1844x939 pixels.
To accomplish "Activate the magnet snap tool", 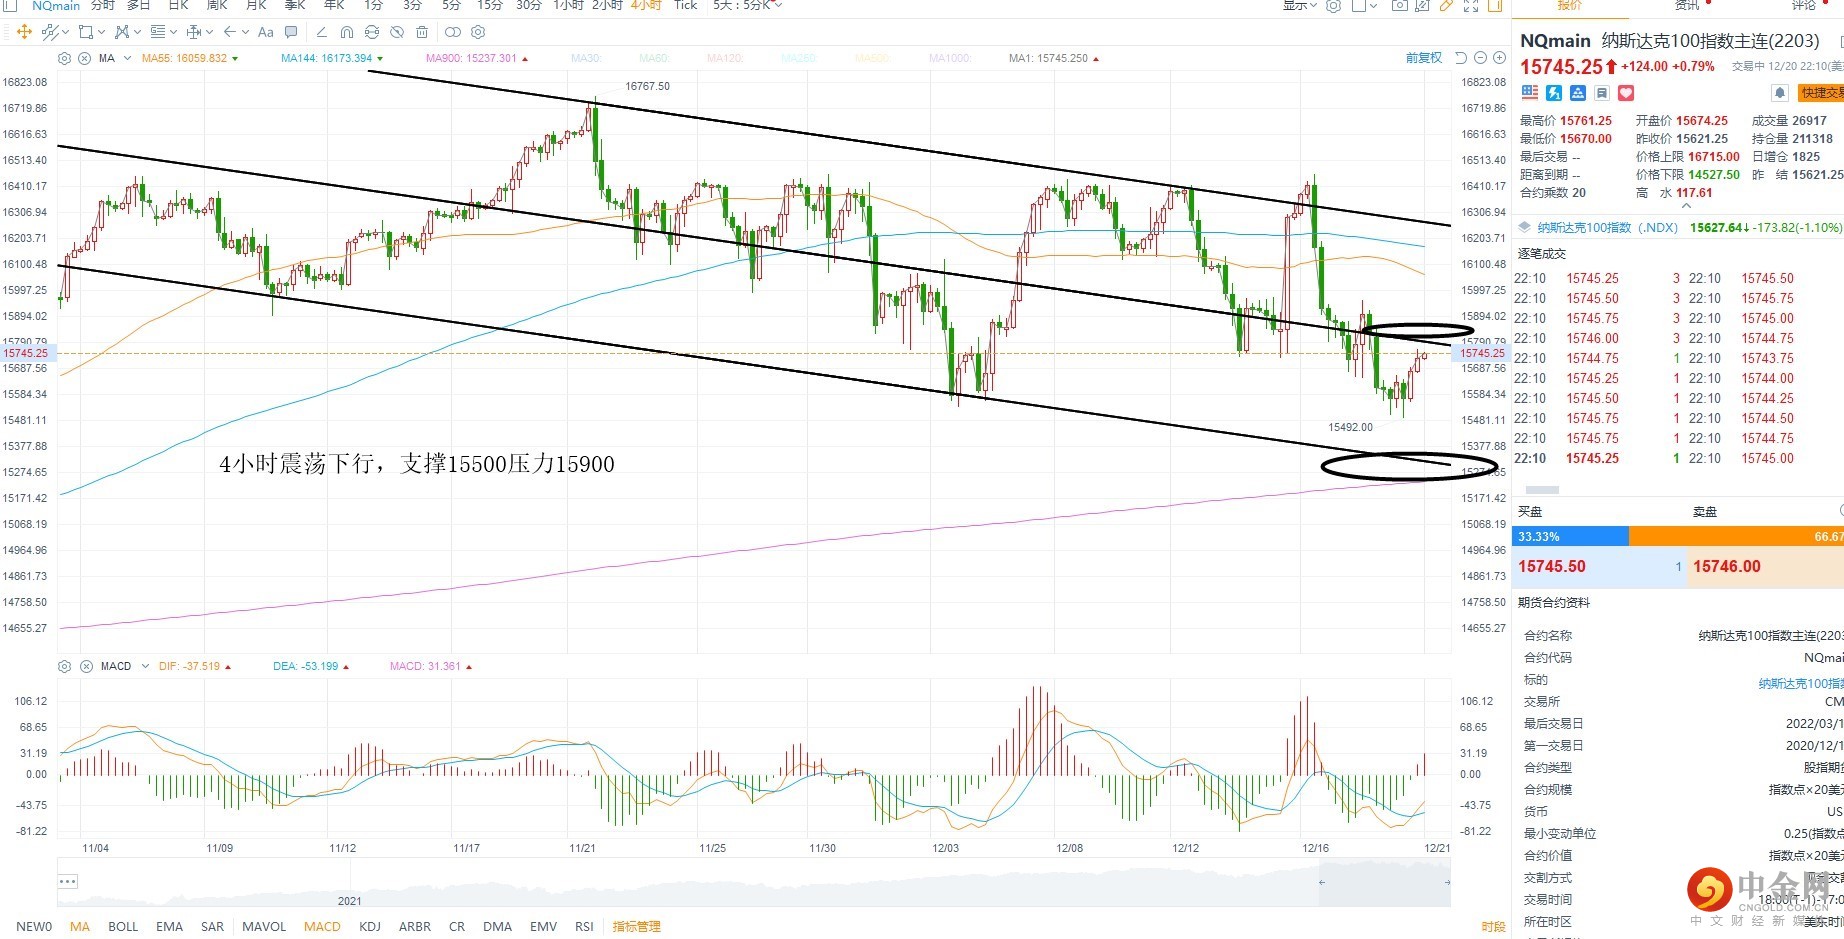I will (346, 32).
